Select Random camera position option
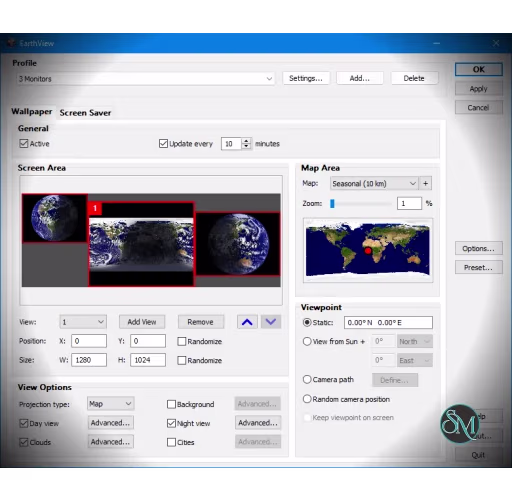 coord(307,399)
